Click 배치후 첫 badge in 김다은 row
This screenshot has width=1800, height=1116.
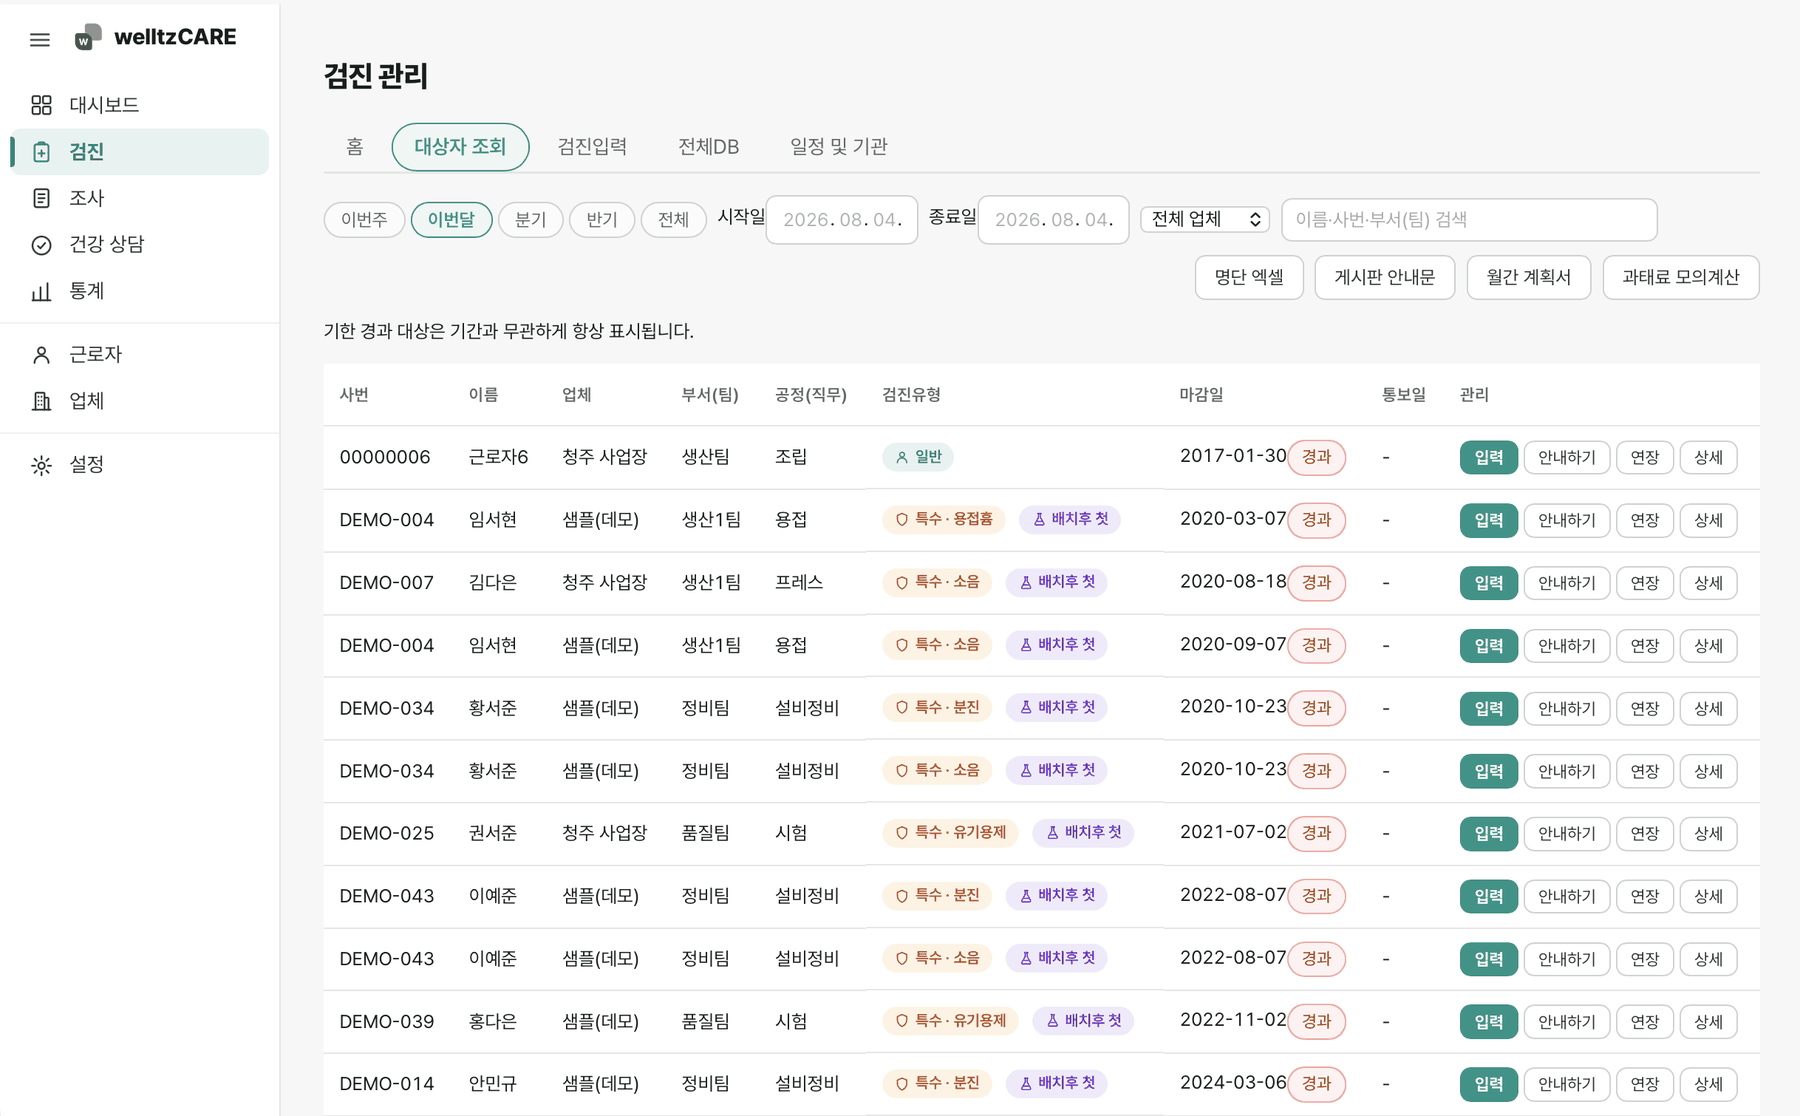coord(1056,582)
